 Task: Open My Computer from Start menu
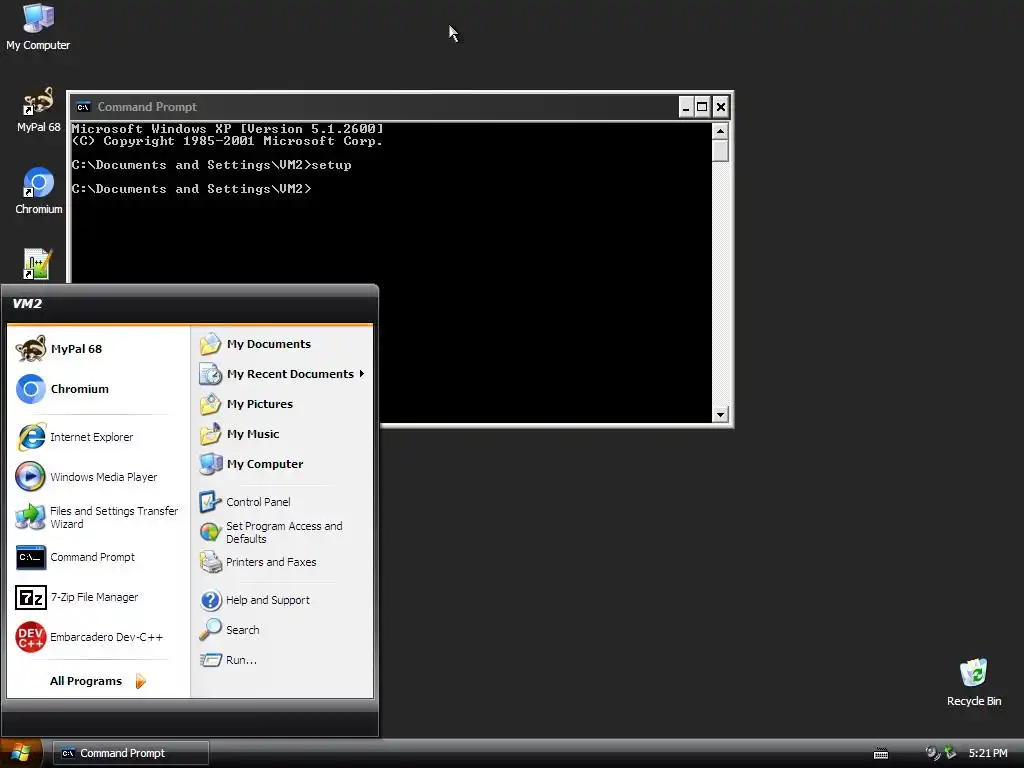pyautogui.click(x=282, y=464)
